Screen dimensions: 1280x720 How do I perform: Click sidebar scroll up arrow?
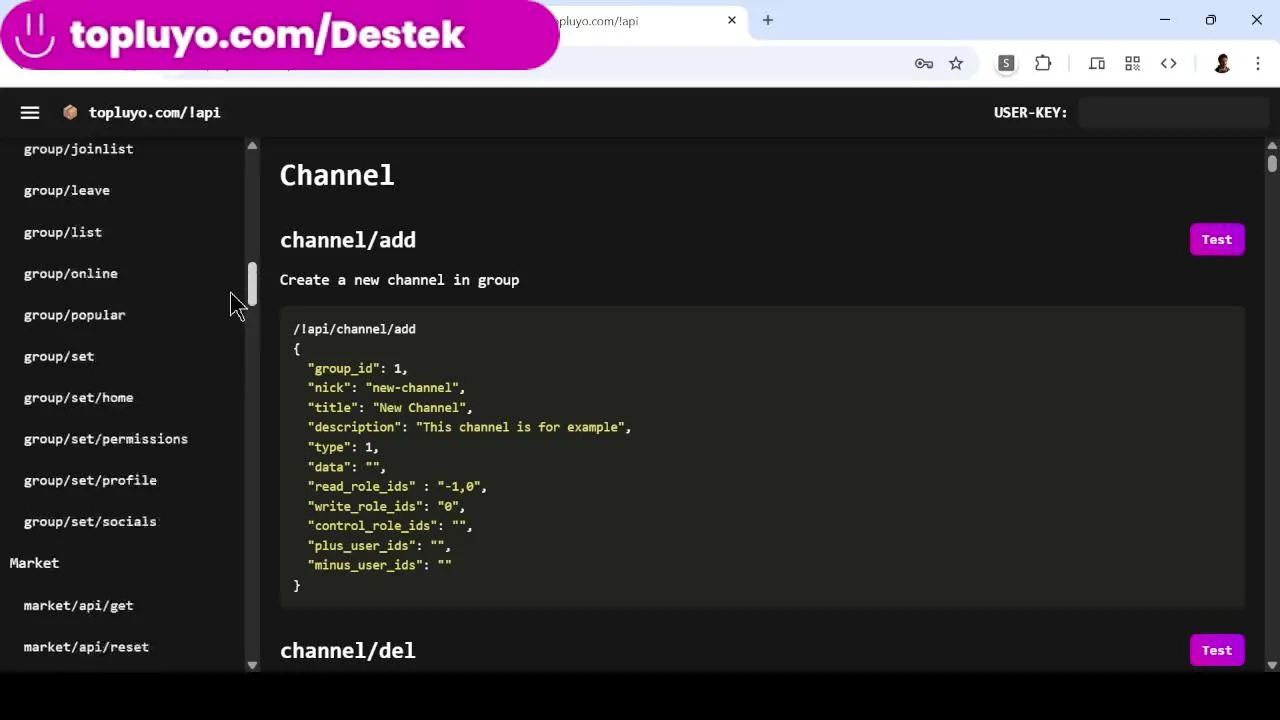(252, 146)
